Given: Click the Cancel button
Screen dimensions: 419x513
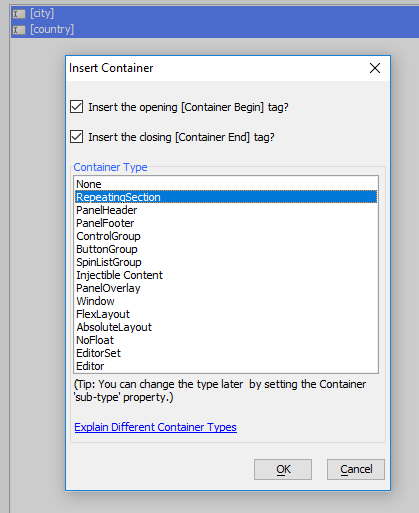Looking at the screenshot, I should click(x=356, y=469).
